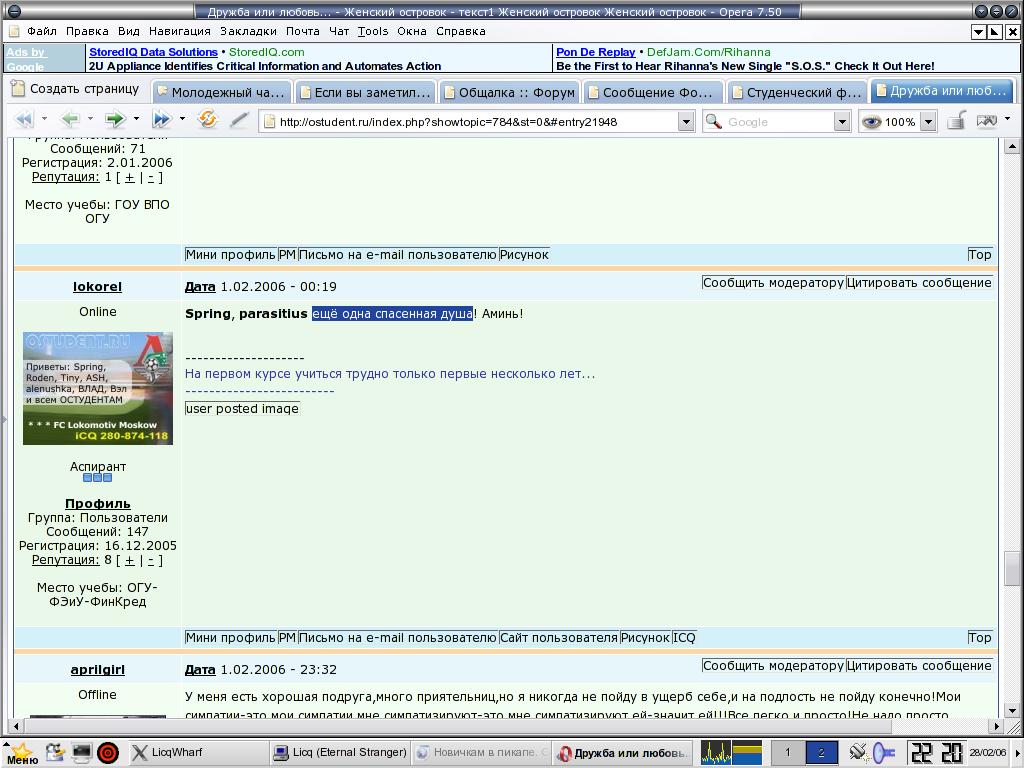
Task: Open LicqWharf taskbar window
Action: [x=198, y=752]
